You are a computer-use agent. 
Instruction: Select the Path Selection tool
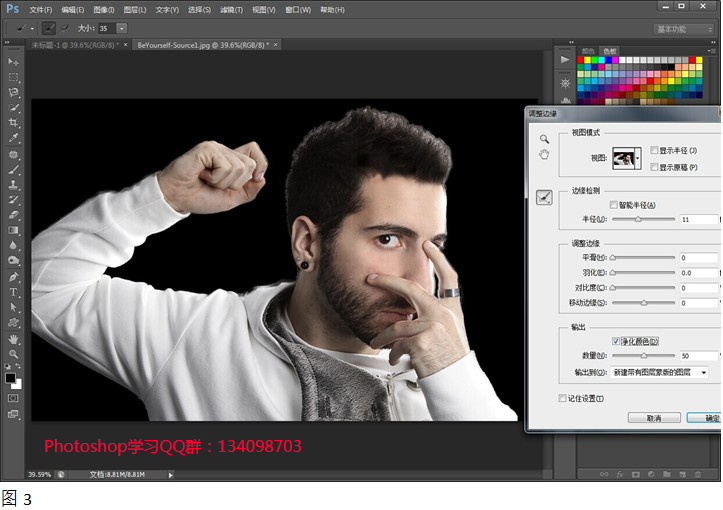(x=13, y=308)
